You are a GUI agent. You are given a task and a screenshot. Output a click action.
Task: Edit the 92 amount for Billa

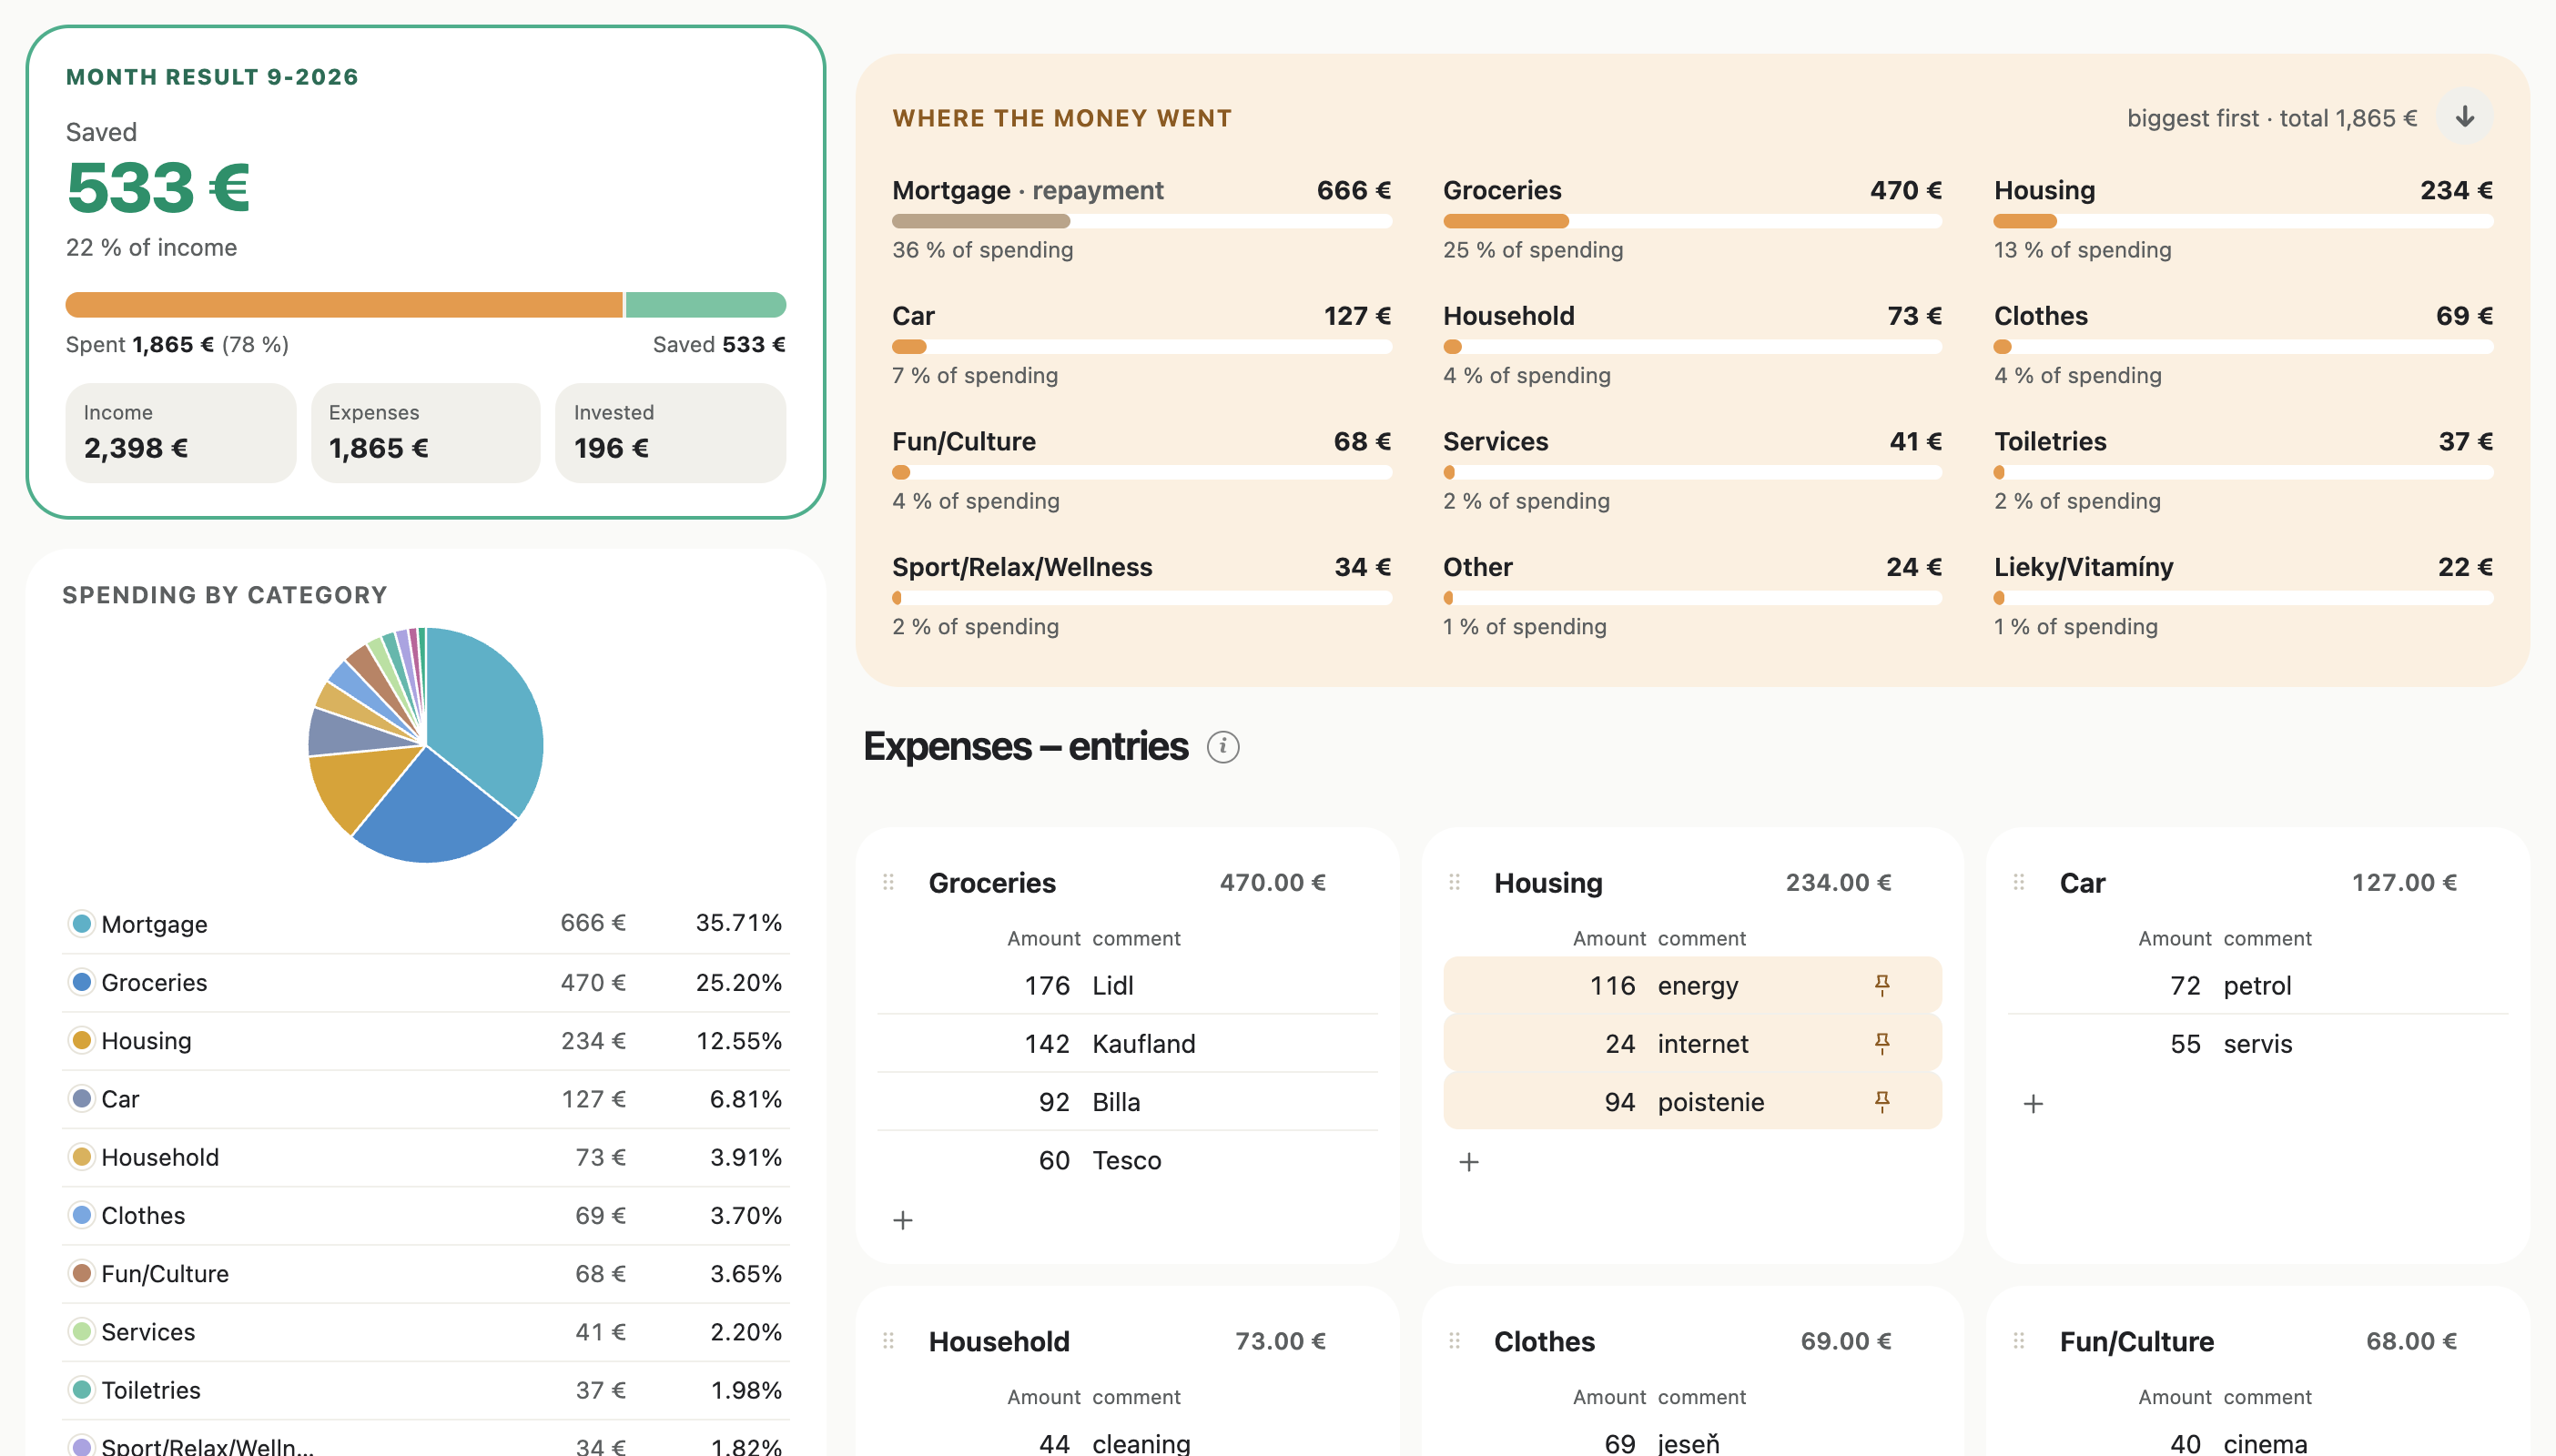(1054, 1102)
